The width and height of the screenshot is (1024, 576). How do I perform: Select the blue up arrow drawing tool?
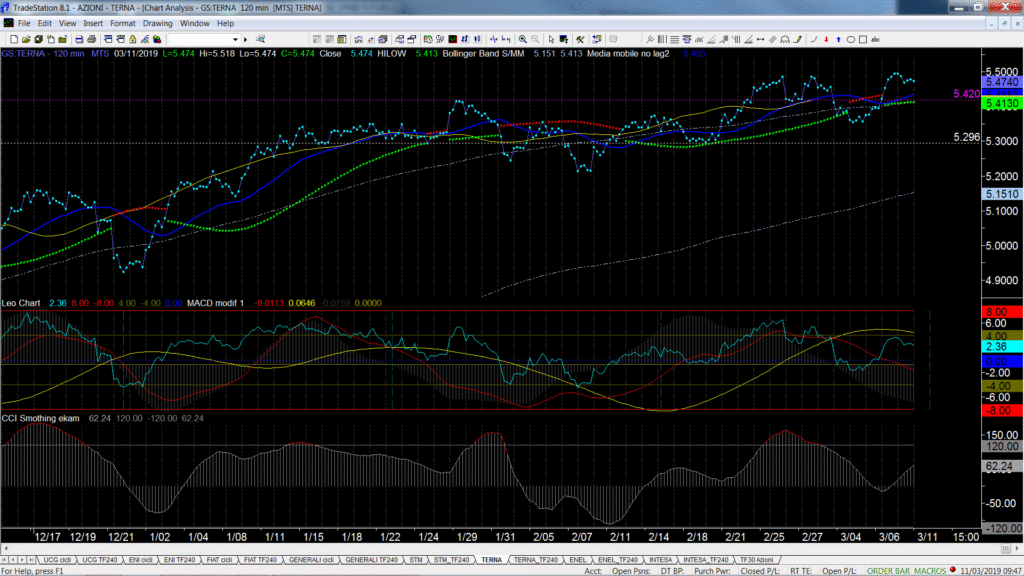(x=839, y=40)
